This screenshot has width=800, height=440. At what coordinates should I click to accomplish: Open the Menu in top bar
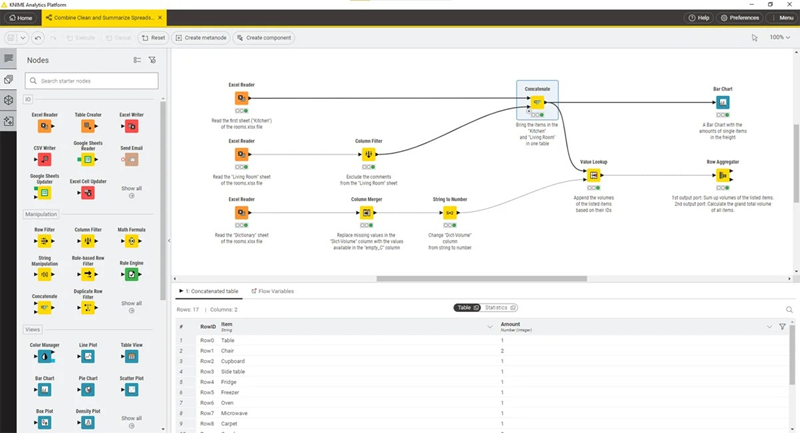(x=783, y=17)
